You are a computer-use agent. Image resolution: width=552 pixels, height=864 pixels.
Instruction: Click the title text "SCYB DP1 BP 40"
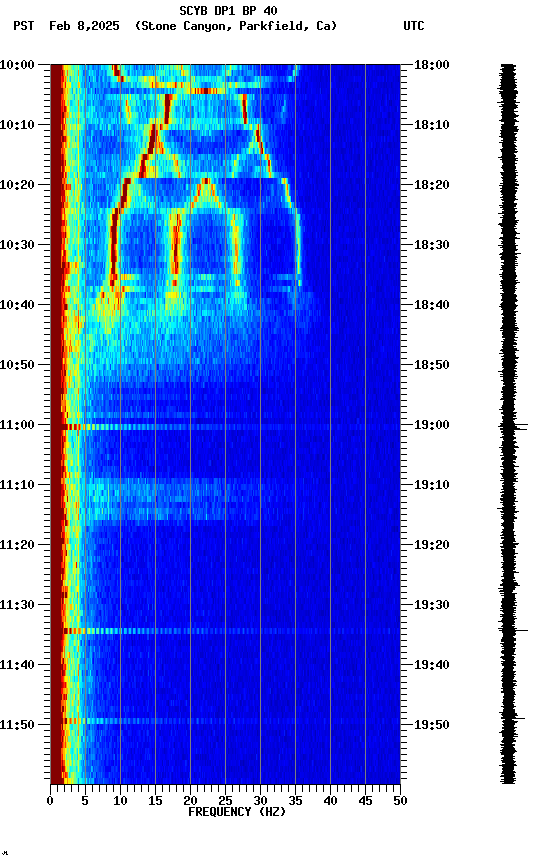(228, 10)
